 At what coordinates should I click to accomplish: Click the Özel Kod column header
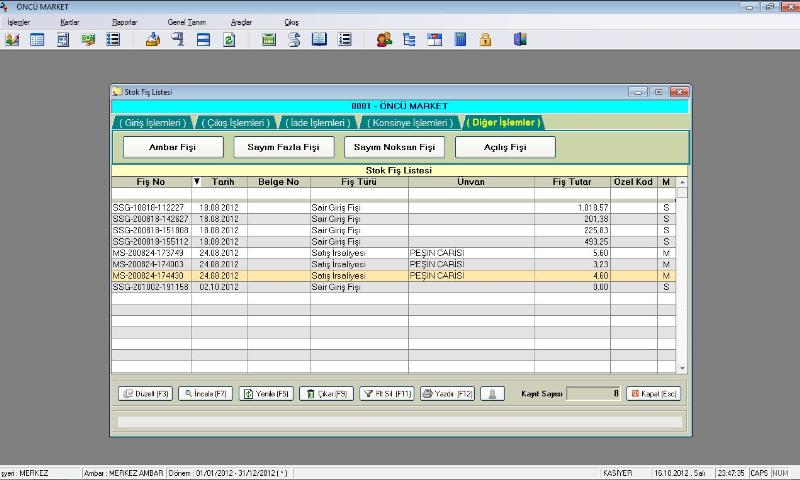[634, 182]
